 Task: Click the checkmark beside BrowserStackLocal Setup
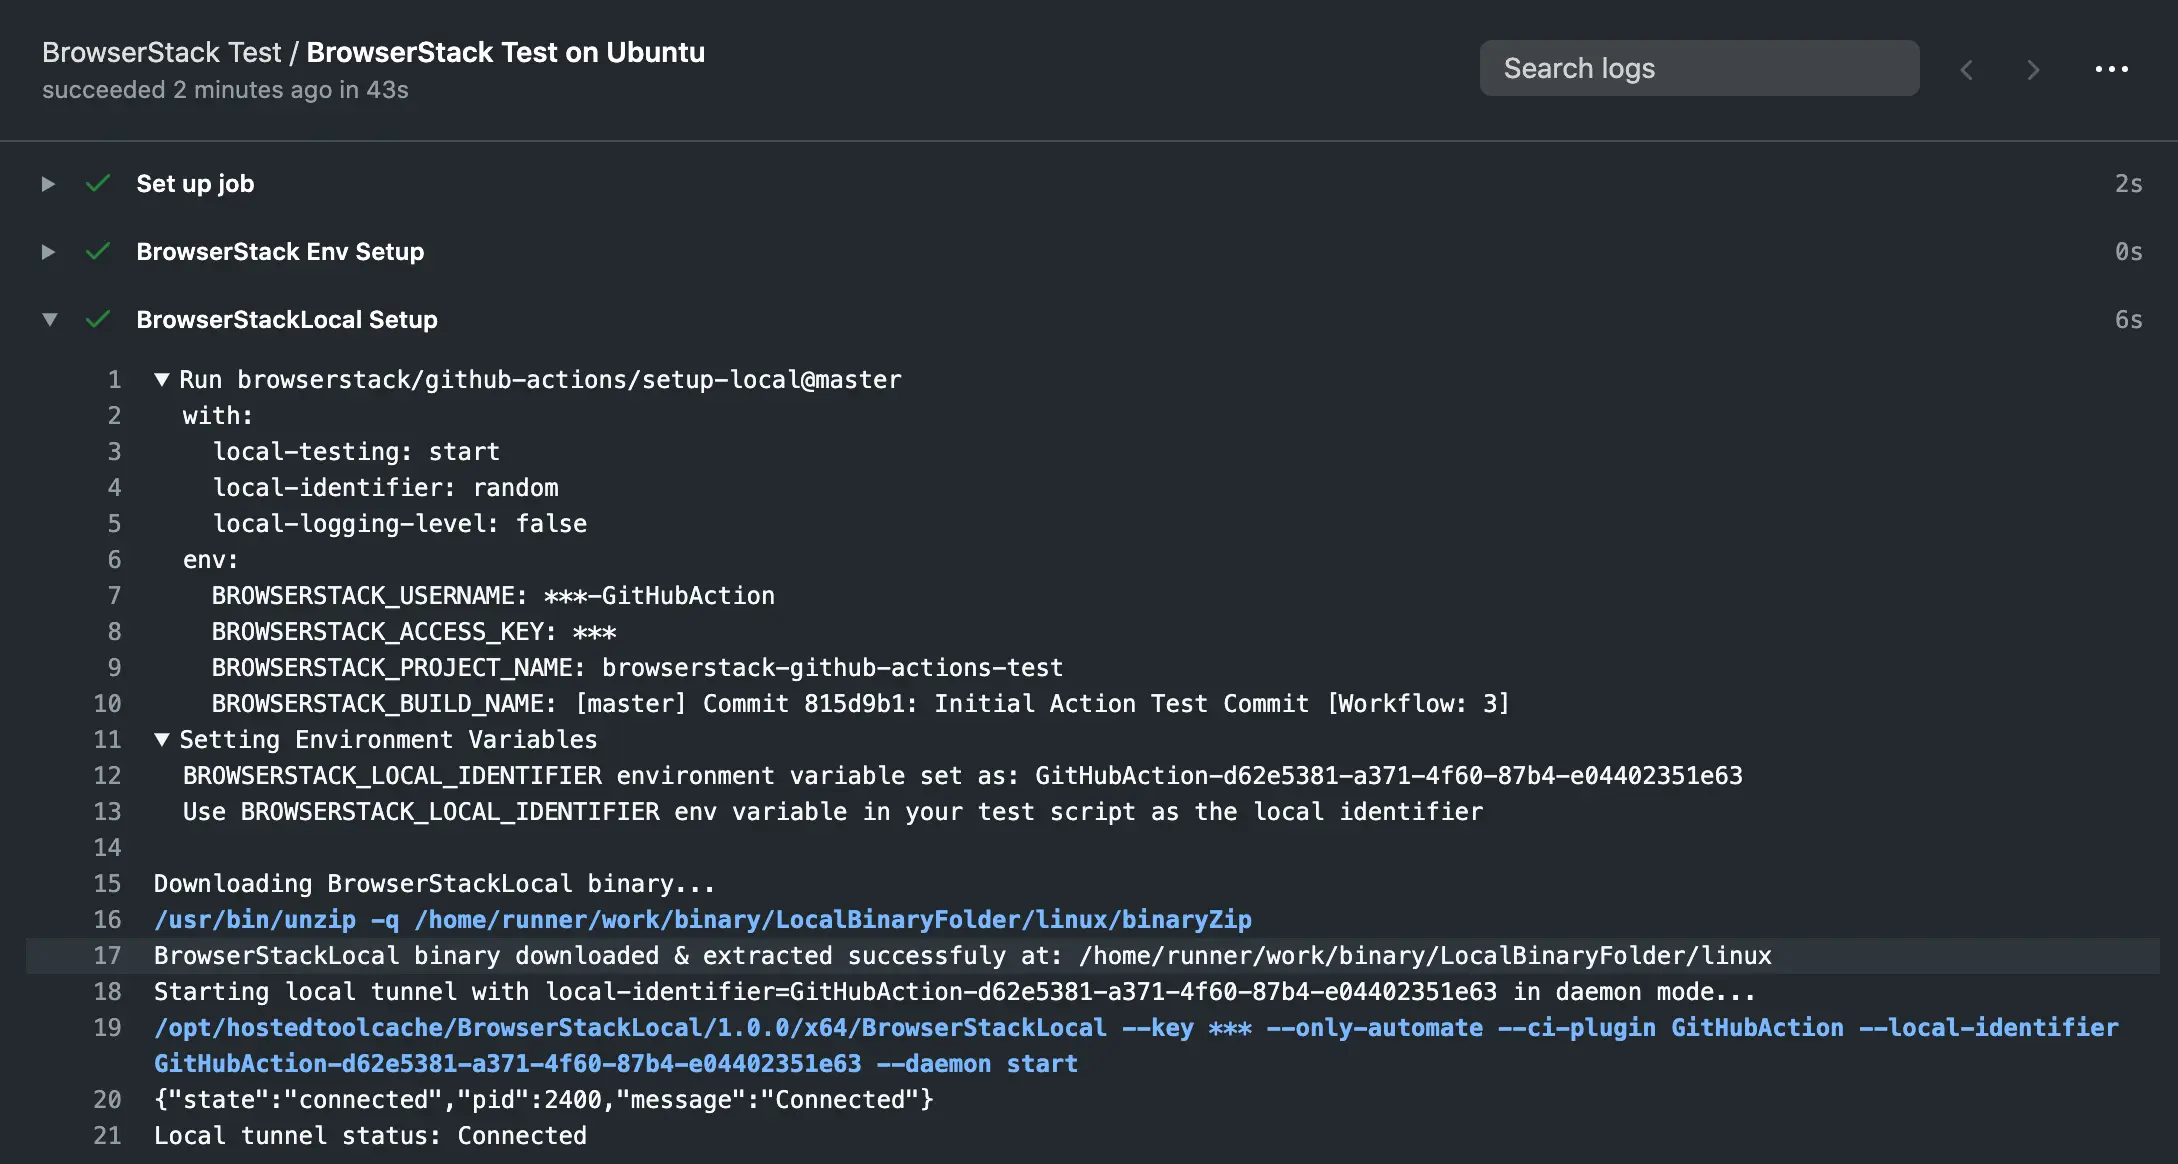(98, 319)
